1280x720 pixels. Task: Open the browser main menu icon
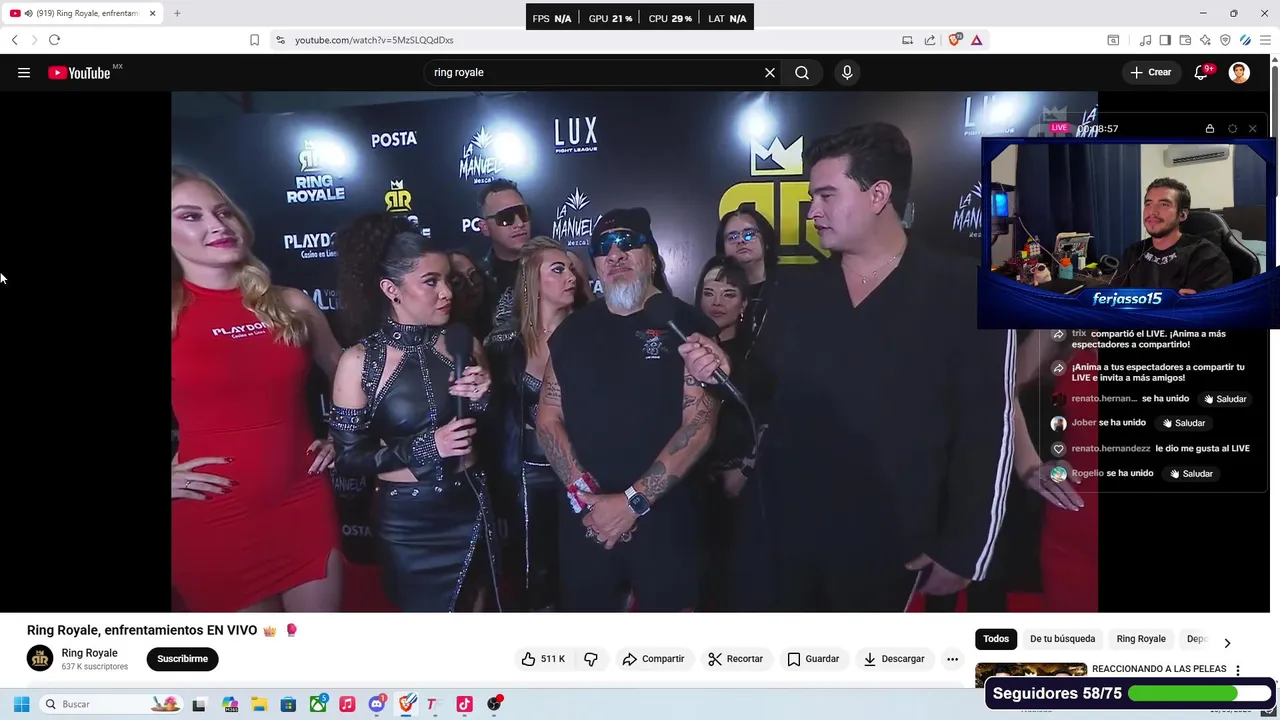tap(1265, 40)
